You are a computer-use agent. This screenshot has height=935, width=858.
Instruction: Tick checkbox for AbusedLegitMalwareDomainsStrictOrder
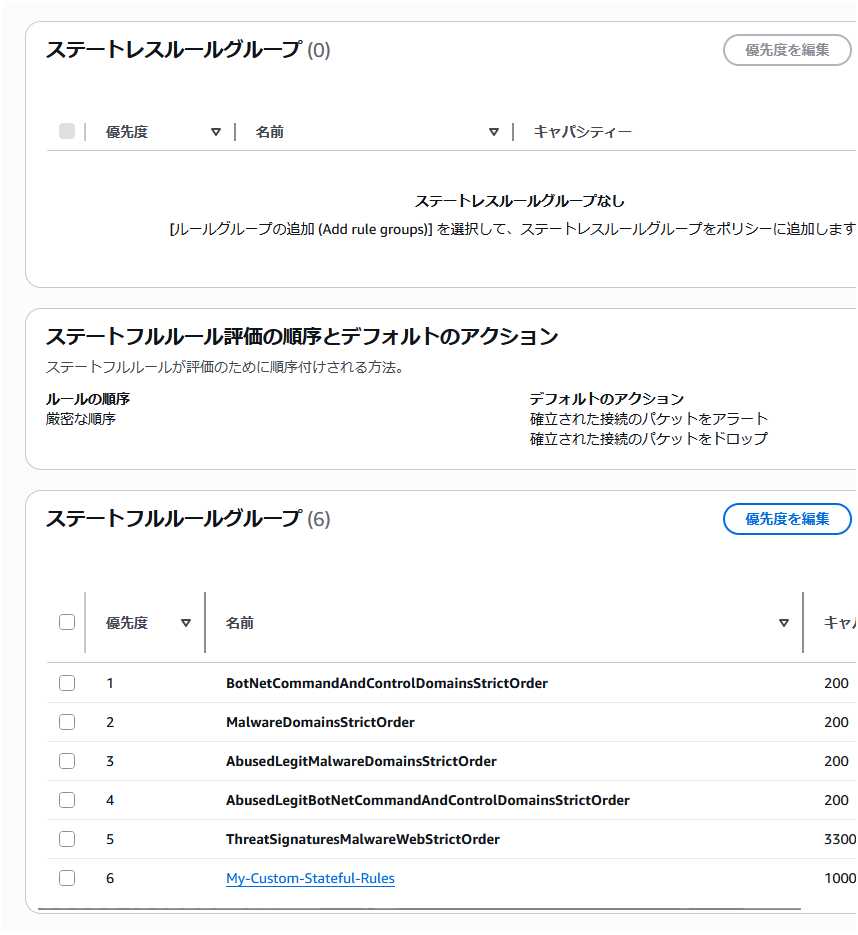(67, 761)
